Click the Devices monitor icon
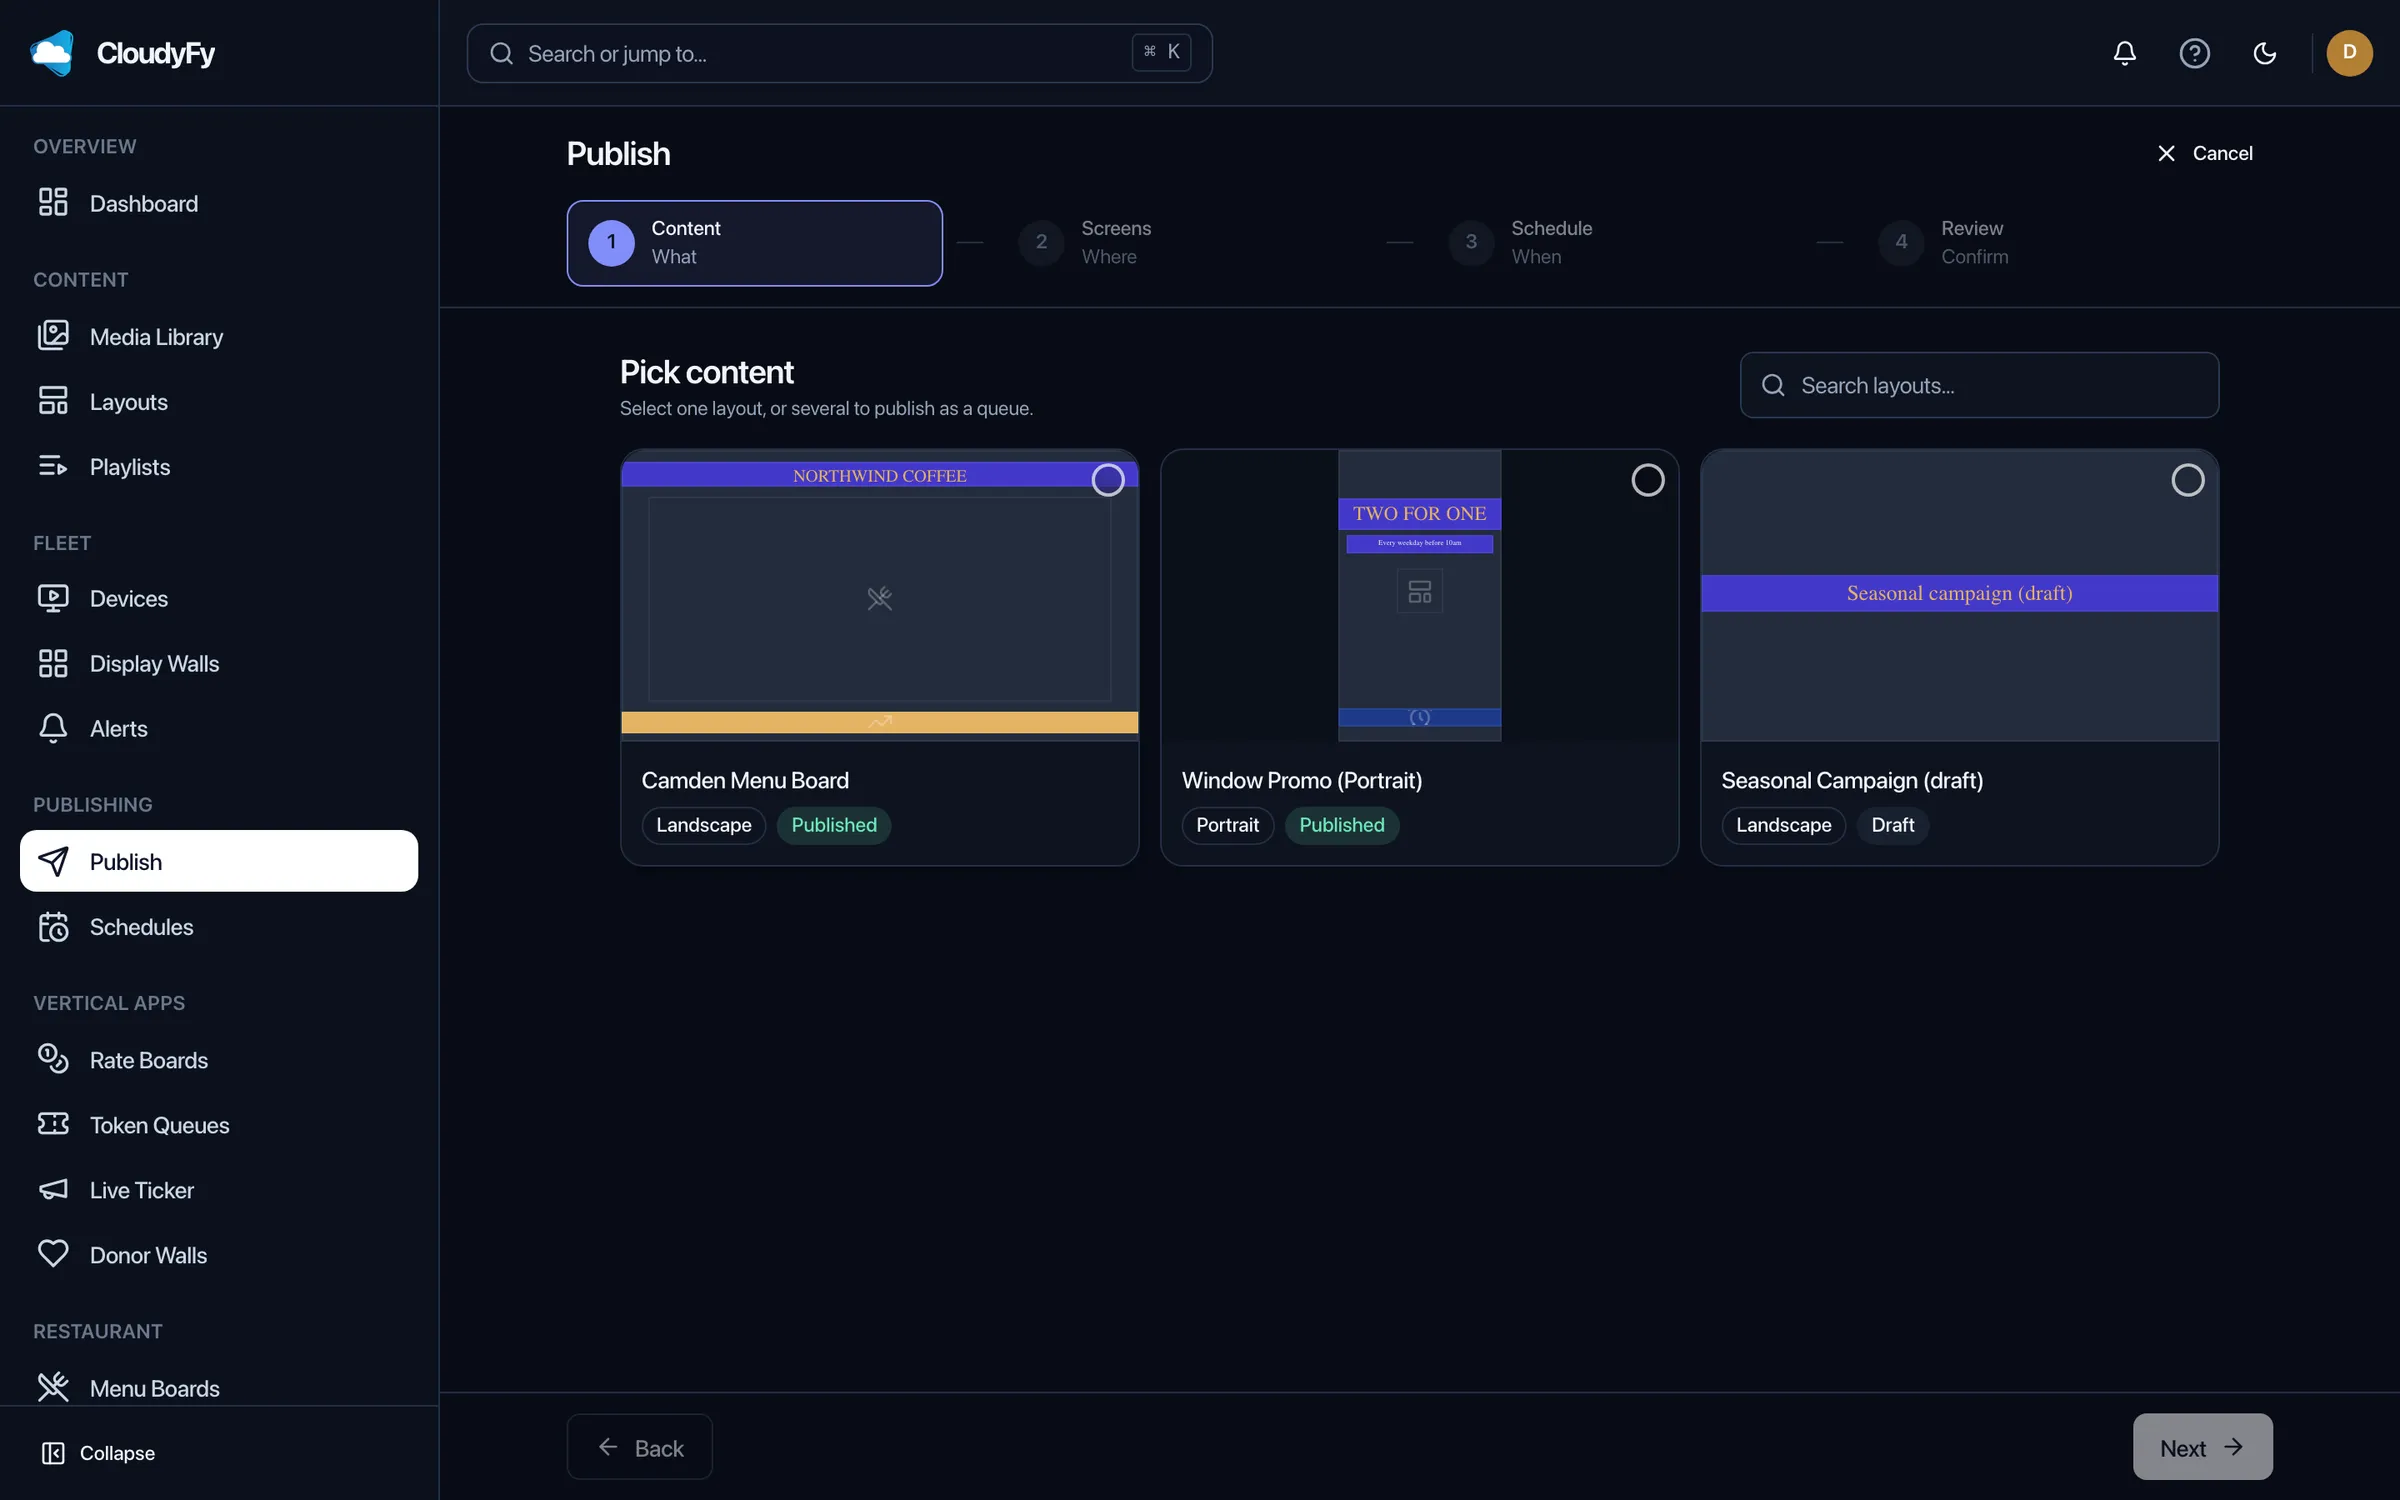 53,598
